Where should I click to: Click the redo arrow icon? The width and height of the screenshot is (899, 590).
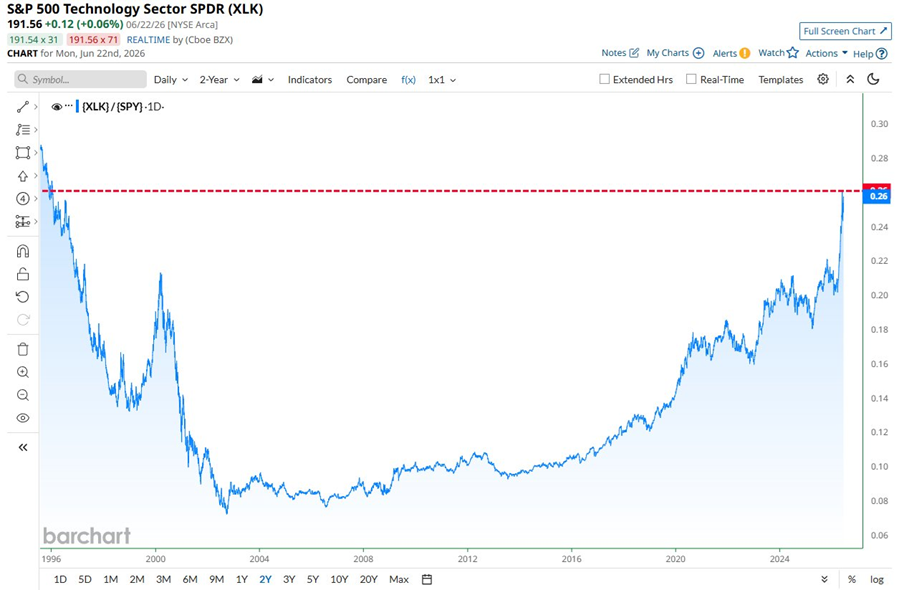[x=22, y=319]
